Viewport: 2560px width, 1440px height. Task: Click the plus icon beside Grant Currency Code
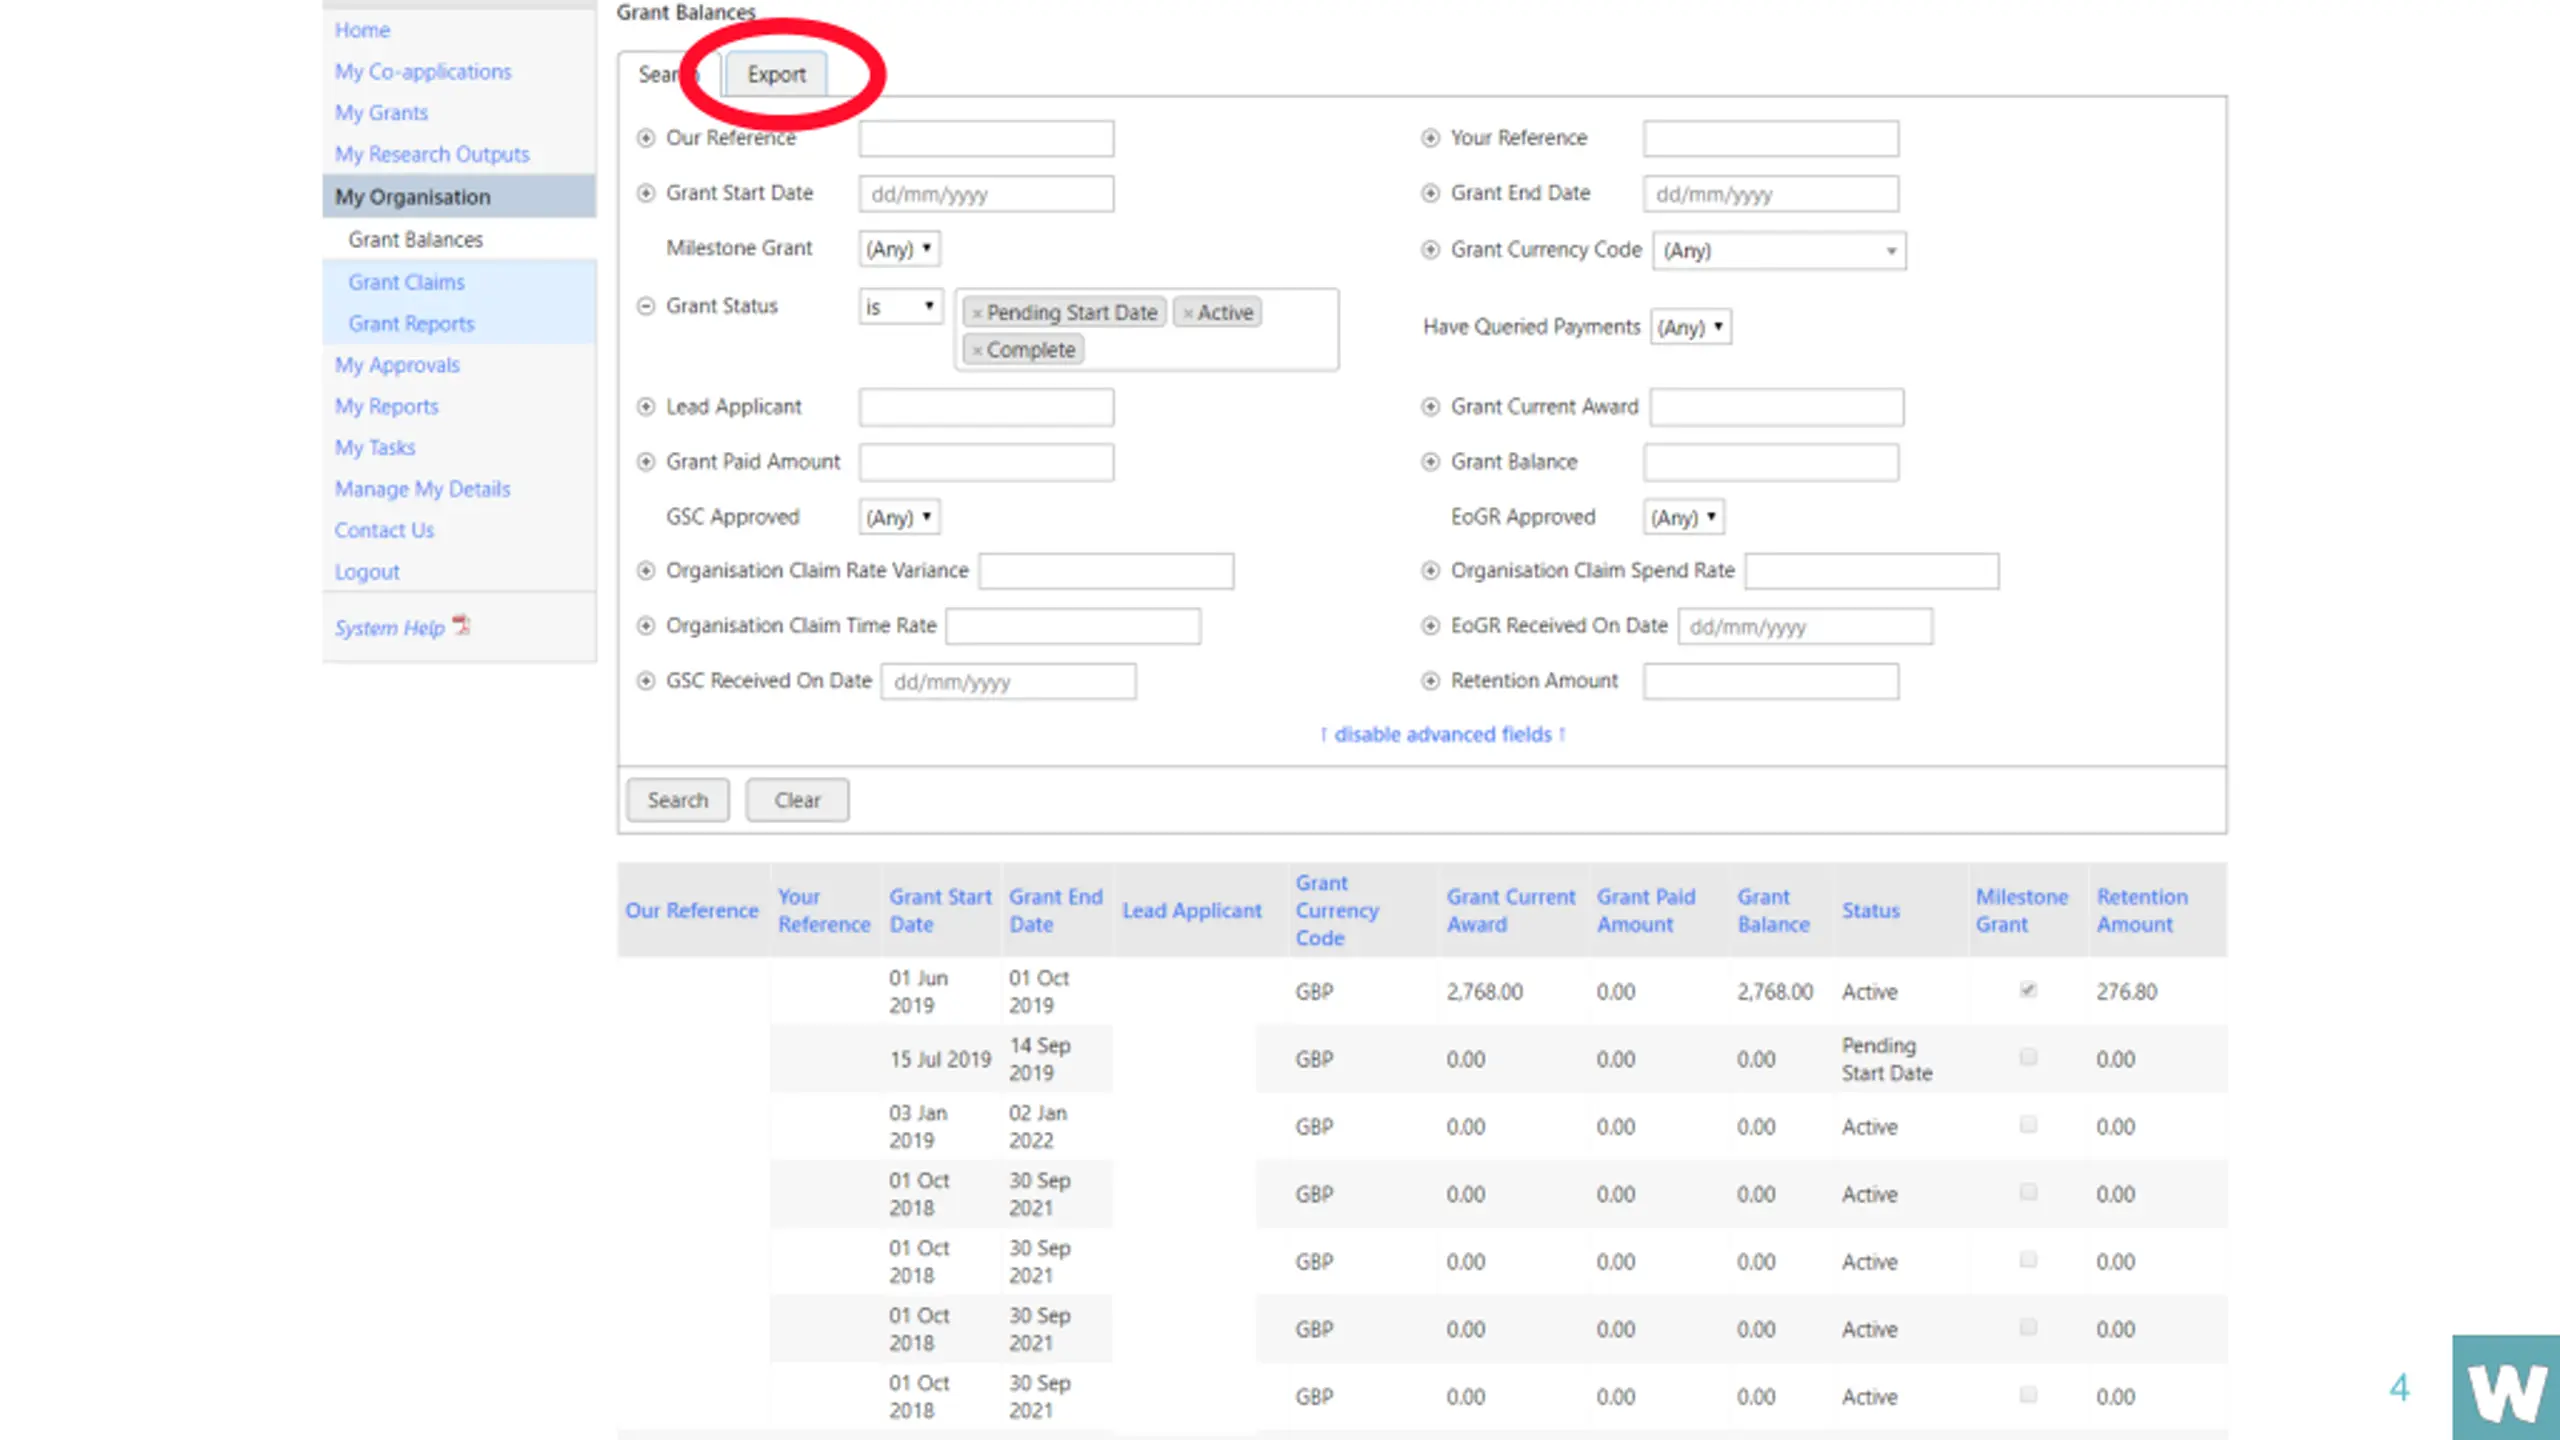tap(1431, 250)
